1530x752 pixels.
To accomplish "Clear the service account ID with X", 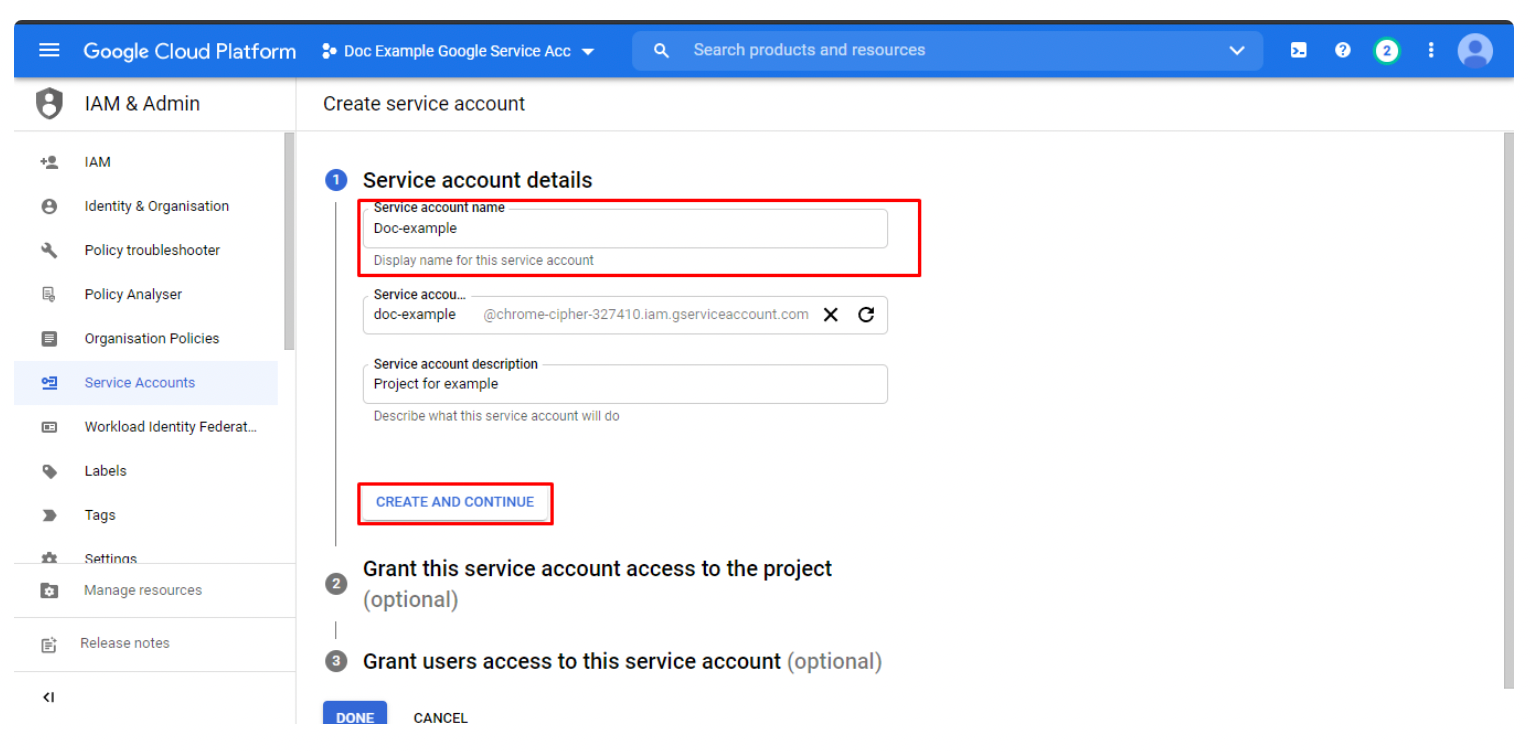I will [830, 314].
